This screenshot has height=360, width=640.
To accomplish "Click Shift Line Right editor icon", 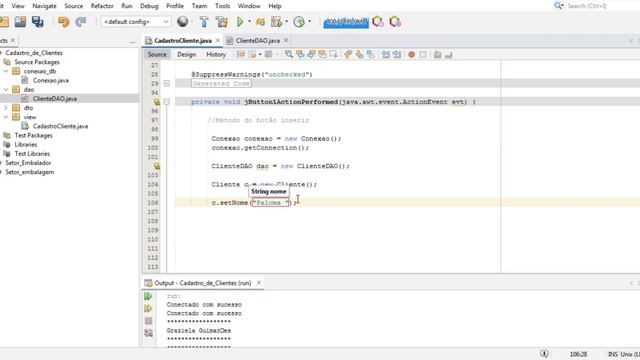I will pos(396,54).
